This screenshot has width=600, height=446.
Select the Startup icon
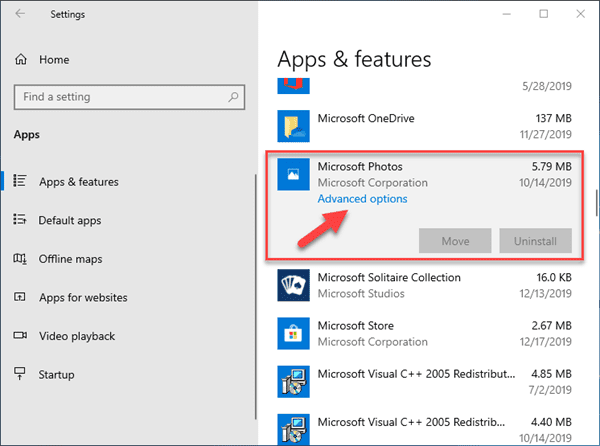(20, 373)
